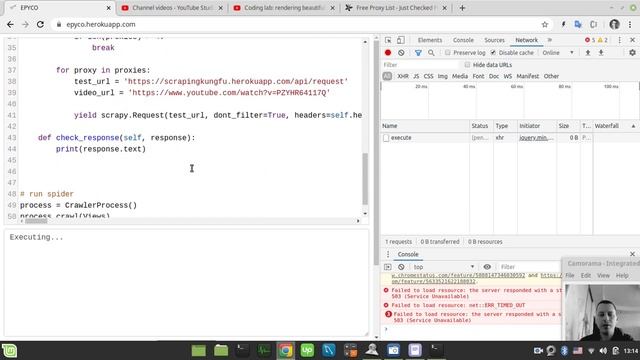Focus the network Filter input field
Screen dimensions: 640x360
click(420, 64)
